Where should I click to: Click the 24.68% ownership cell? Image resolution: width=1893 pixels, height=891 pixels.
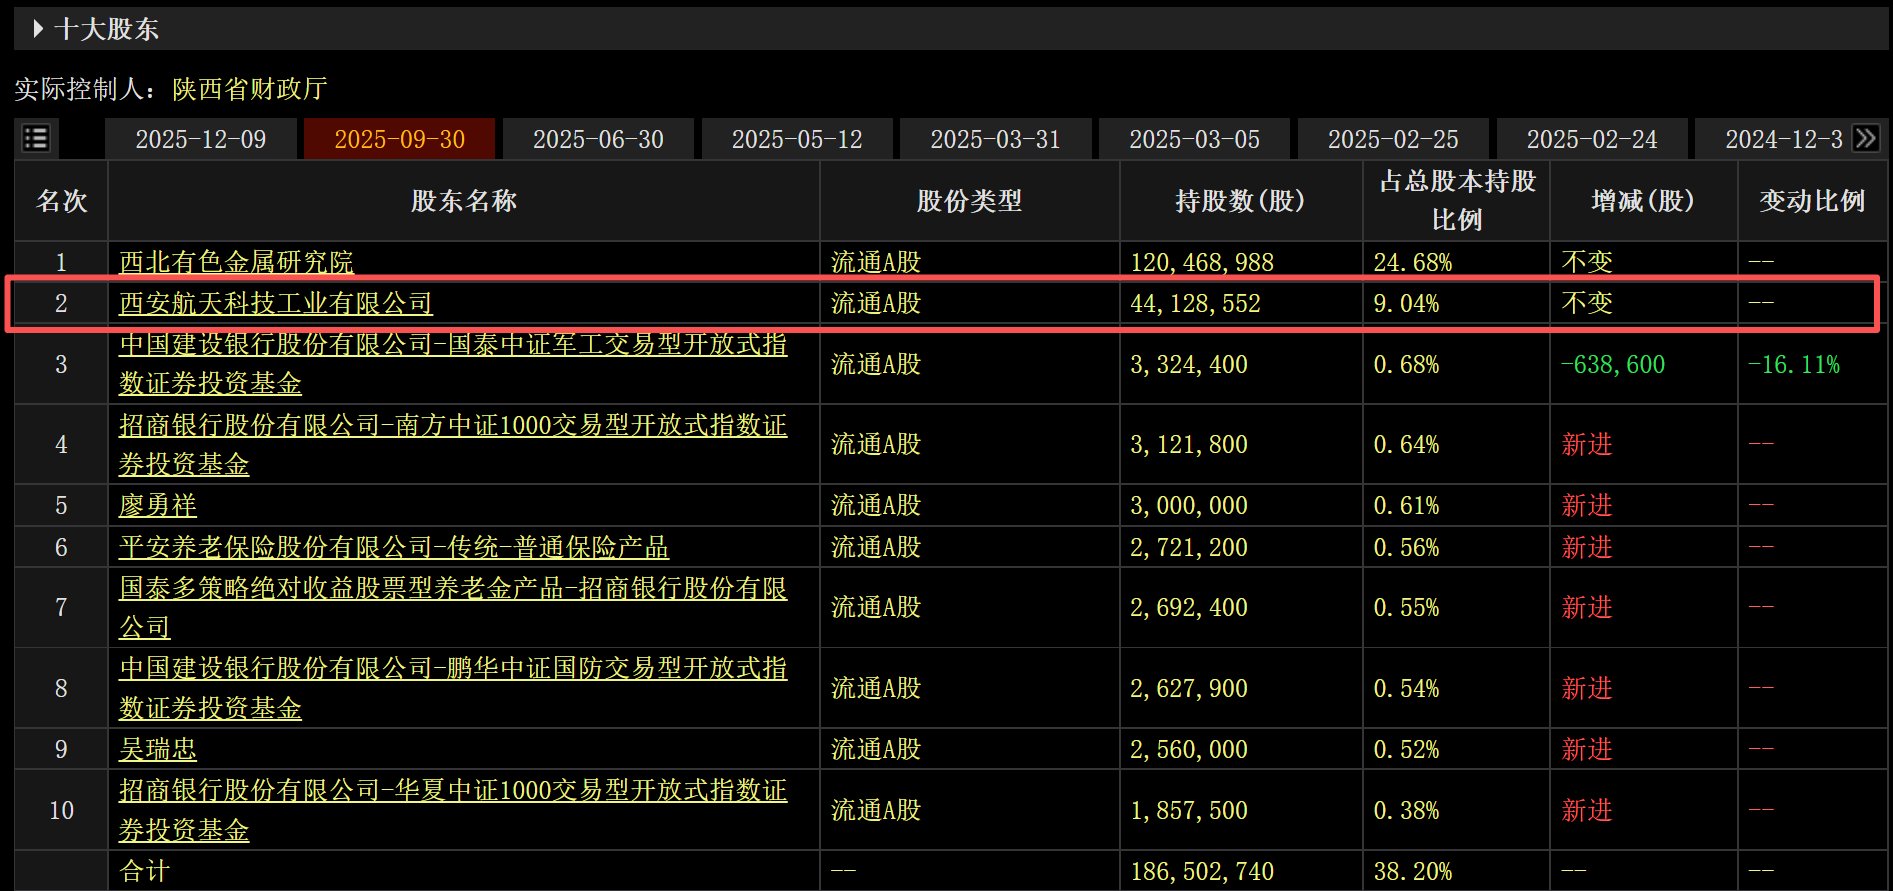coord(1413,262)
